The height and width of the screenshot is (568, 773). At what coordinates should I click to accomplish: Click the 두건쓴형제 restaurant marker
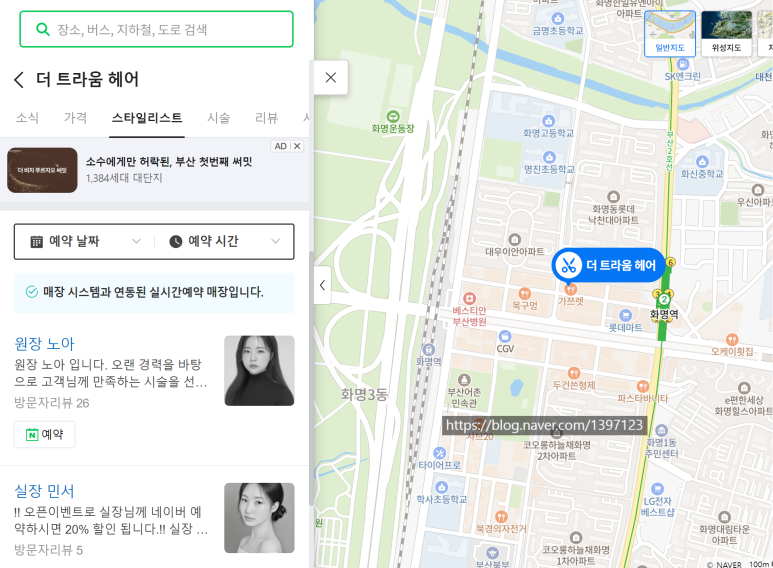[573, 373]
